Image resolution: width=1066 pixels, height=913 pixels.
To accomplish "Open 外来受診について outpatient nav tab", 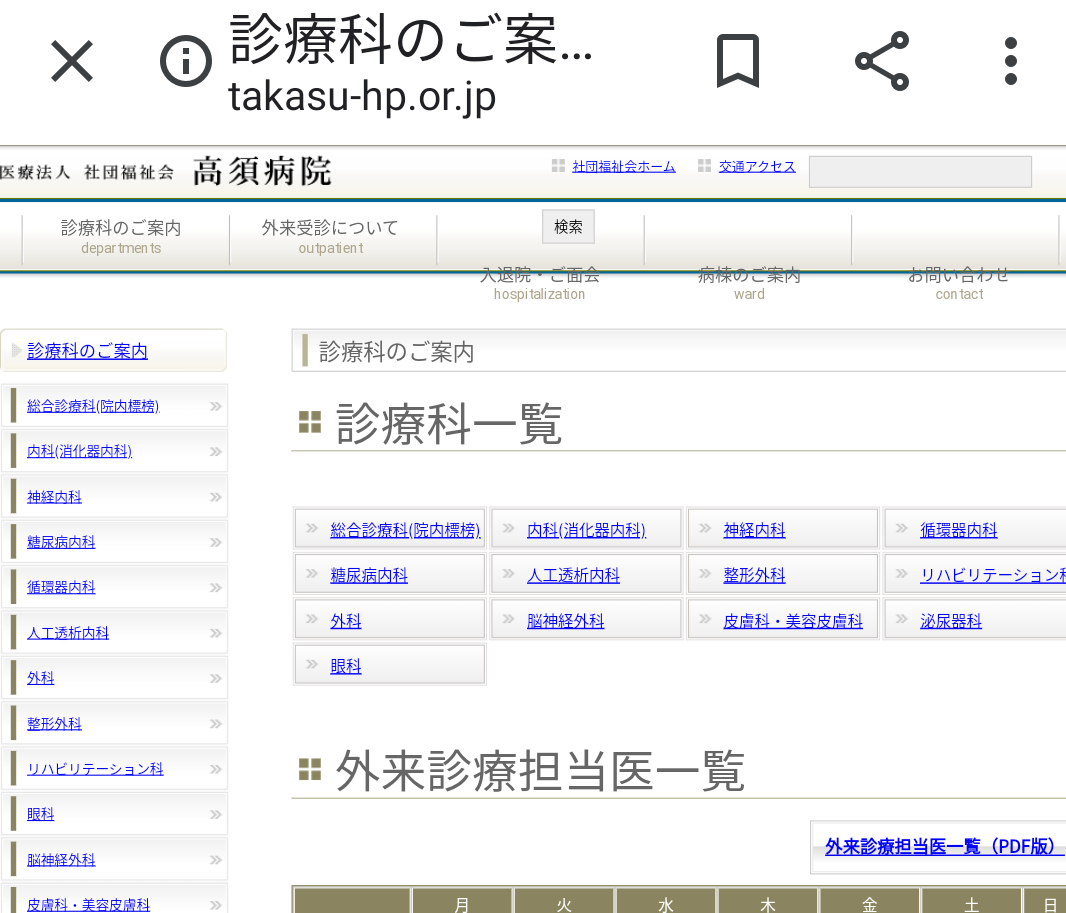I will (330, 237).
